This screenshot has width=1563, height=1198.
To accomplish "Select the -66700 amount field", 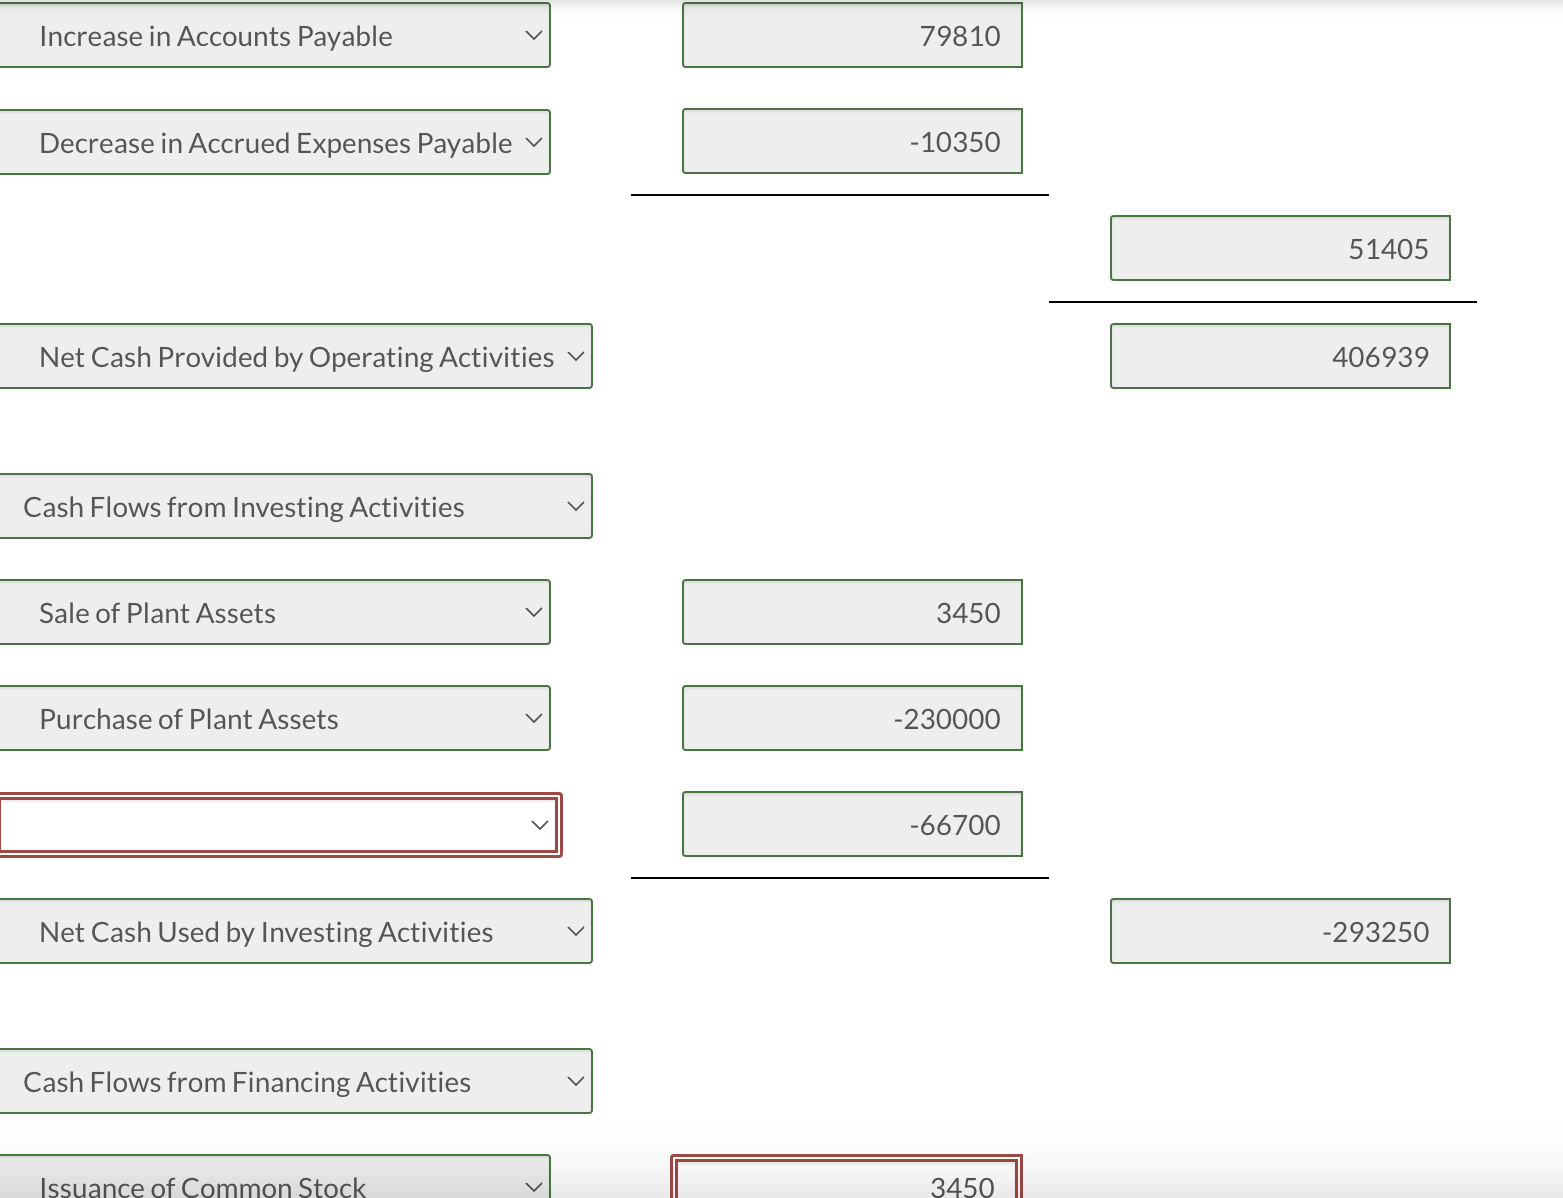I will pyautogui.click(x=851, y=824).
